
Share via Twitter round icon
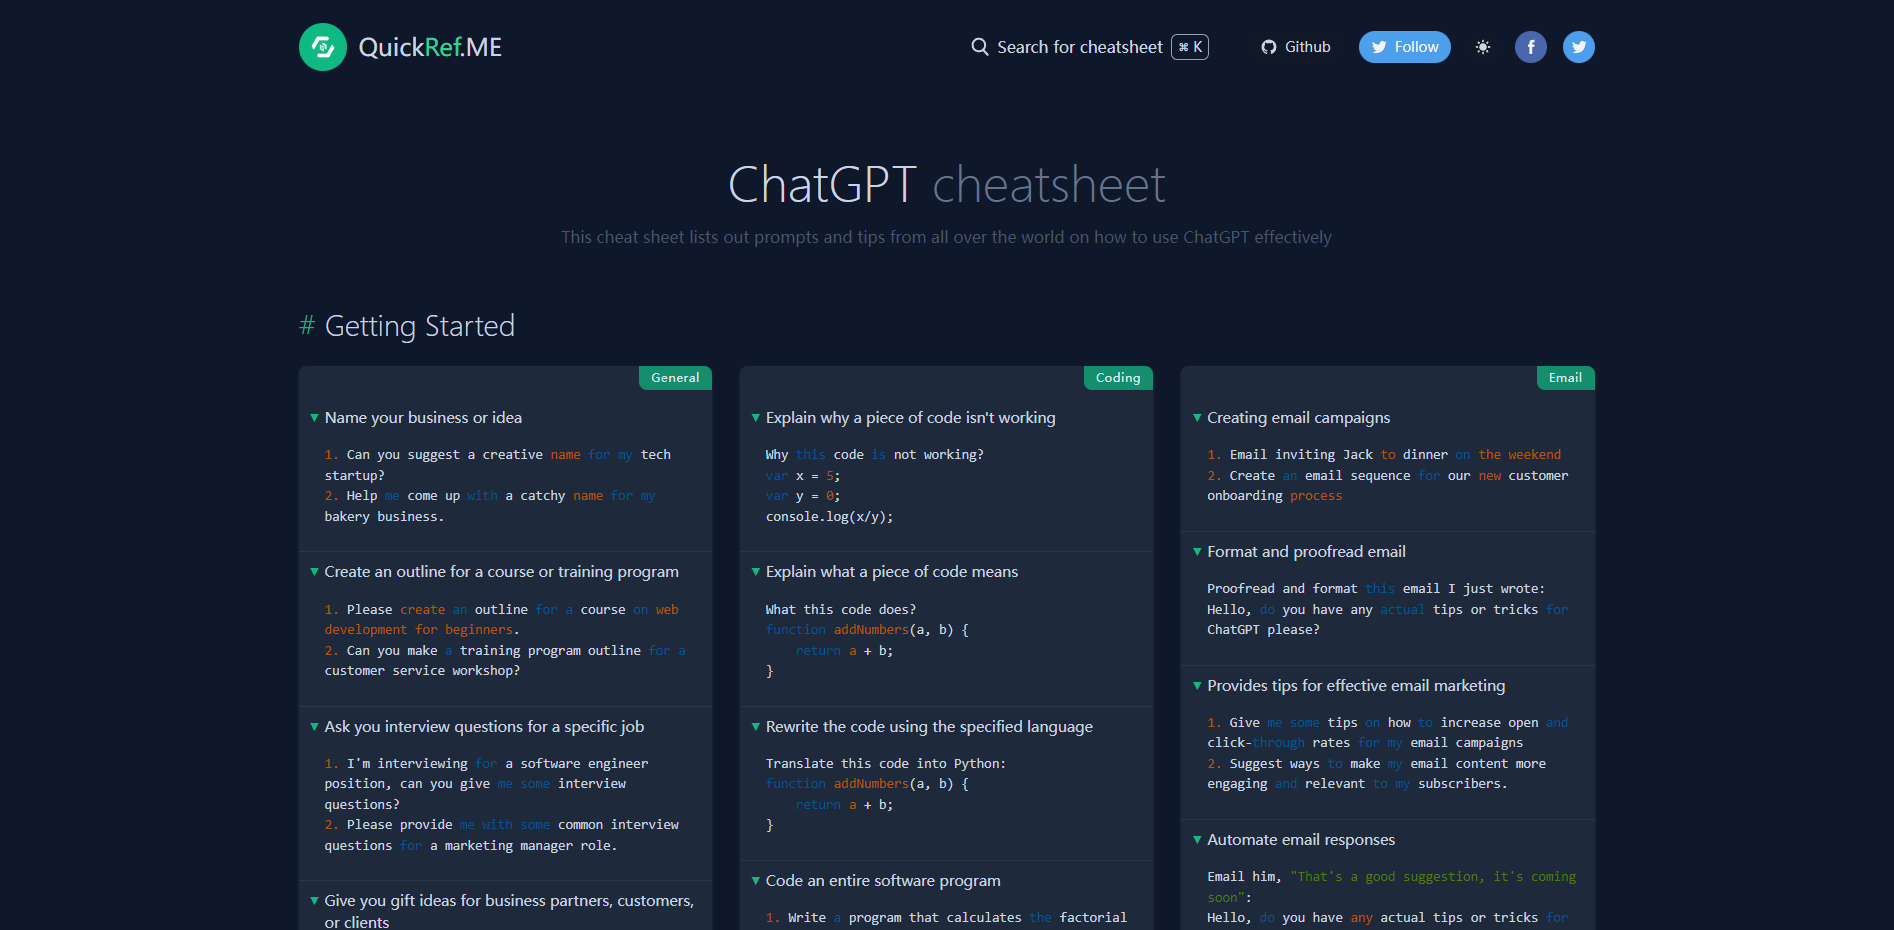pos(1579,47)
